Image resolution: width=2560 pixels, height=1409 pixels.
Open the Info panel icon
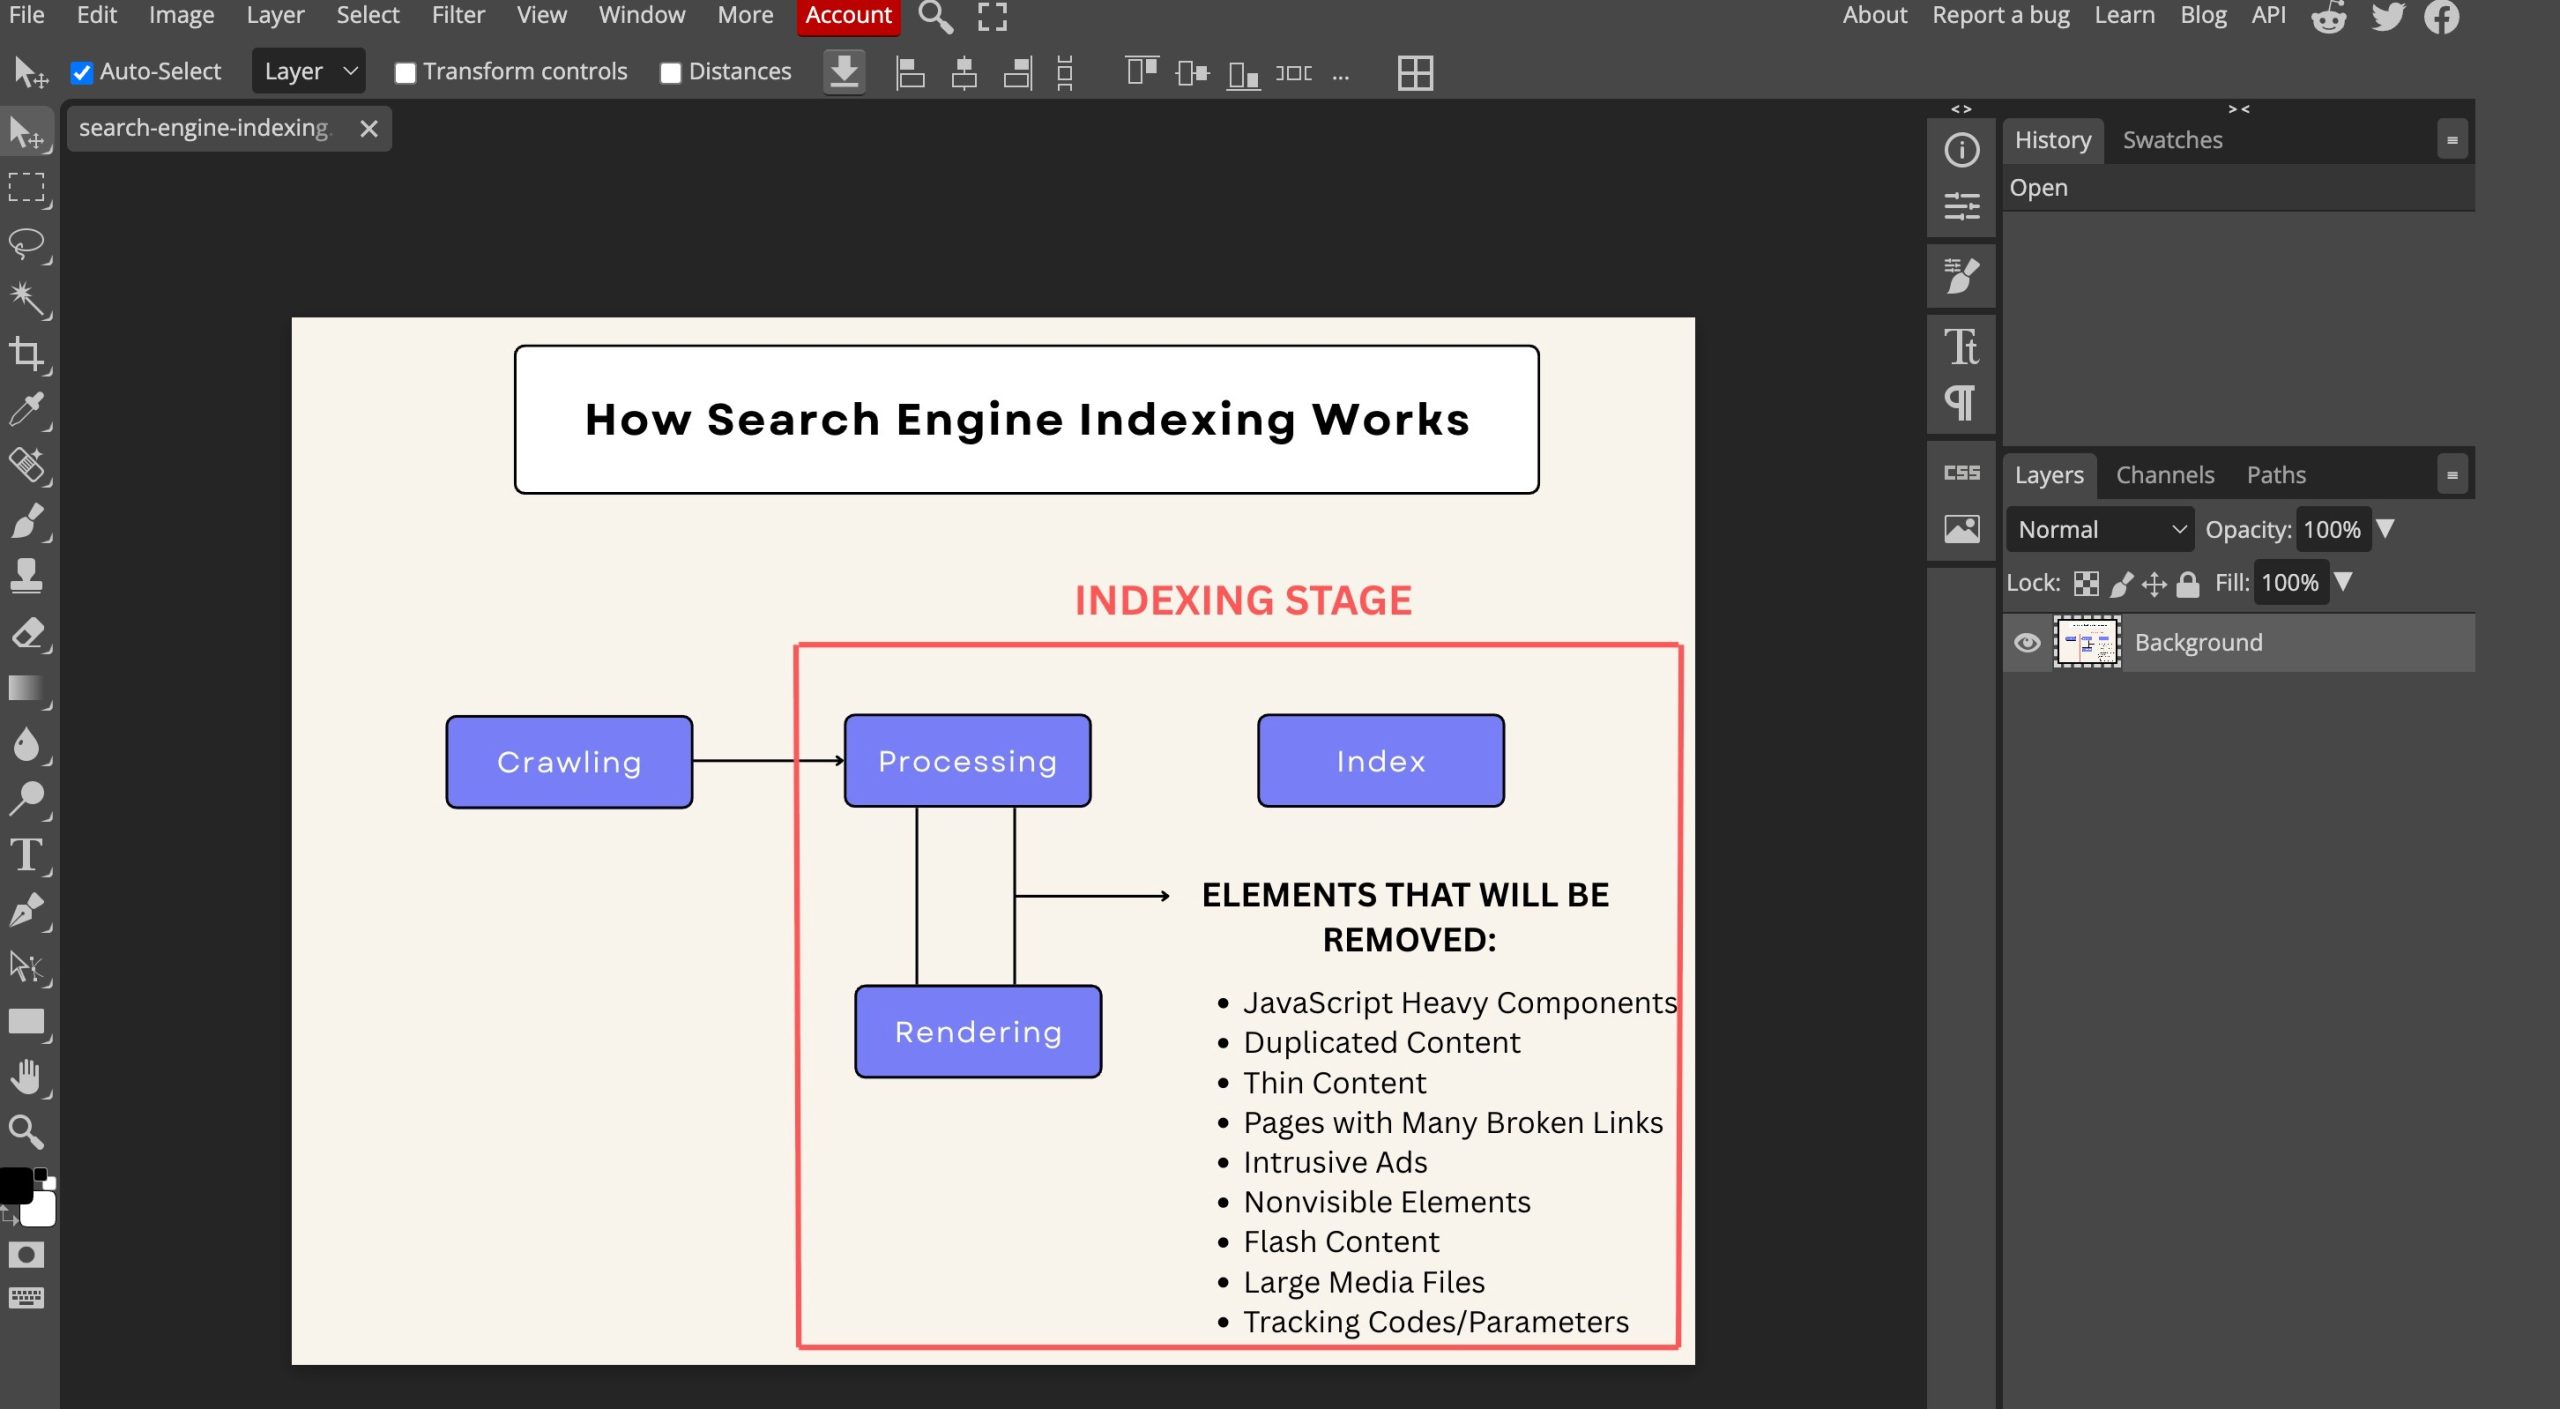(1962, 150)
